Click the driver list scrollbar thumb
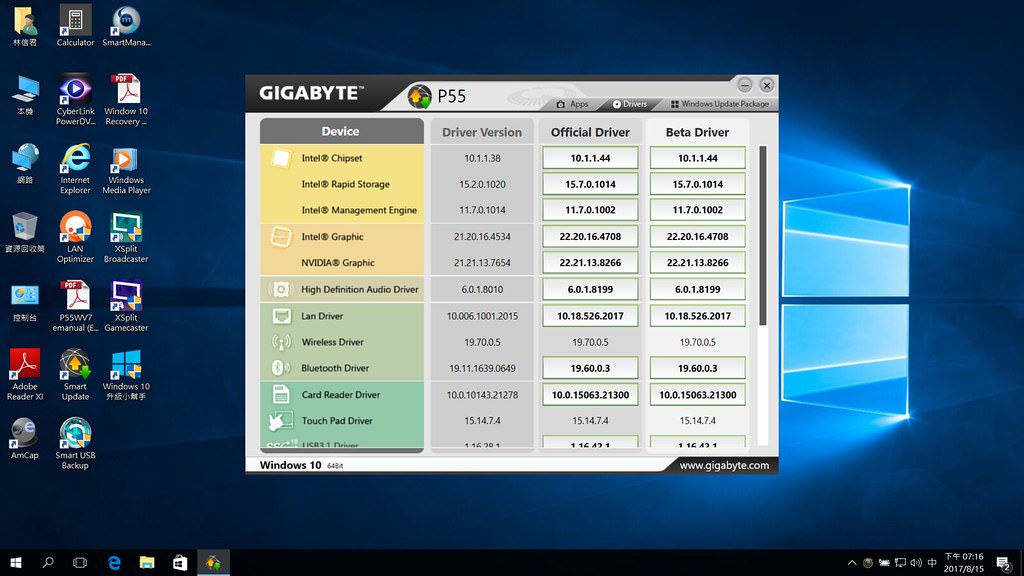Image resolution: width=1024 pixels, height=576 pixels. click(762, 236)
